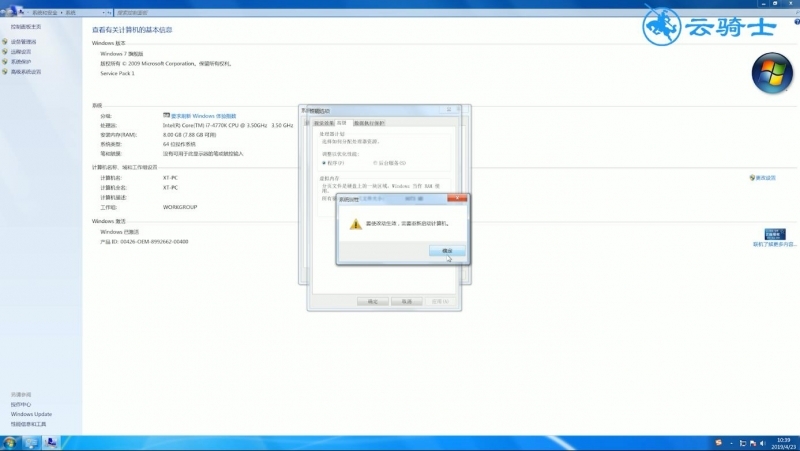The width and height of the screenshot is (800, 451).
Task: Click the 更改设置 link beside computer name
Action: click(765, 178)
